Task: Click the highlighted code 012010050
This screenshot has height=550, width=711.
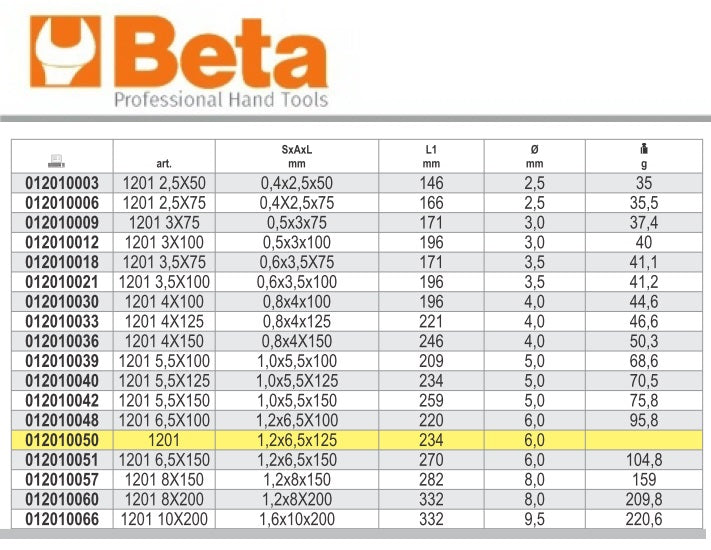Action: point(62,440)
